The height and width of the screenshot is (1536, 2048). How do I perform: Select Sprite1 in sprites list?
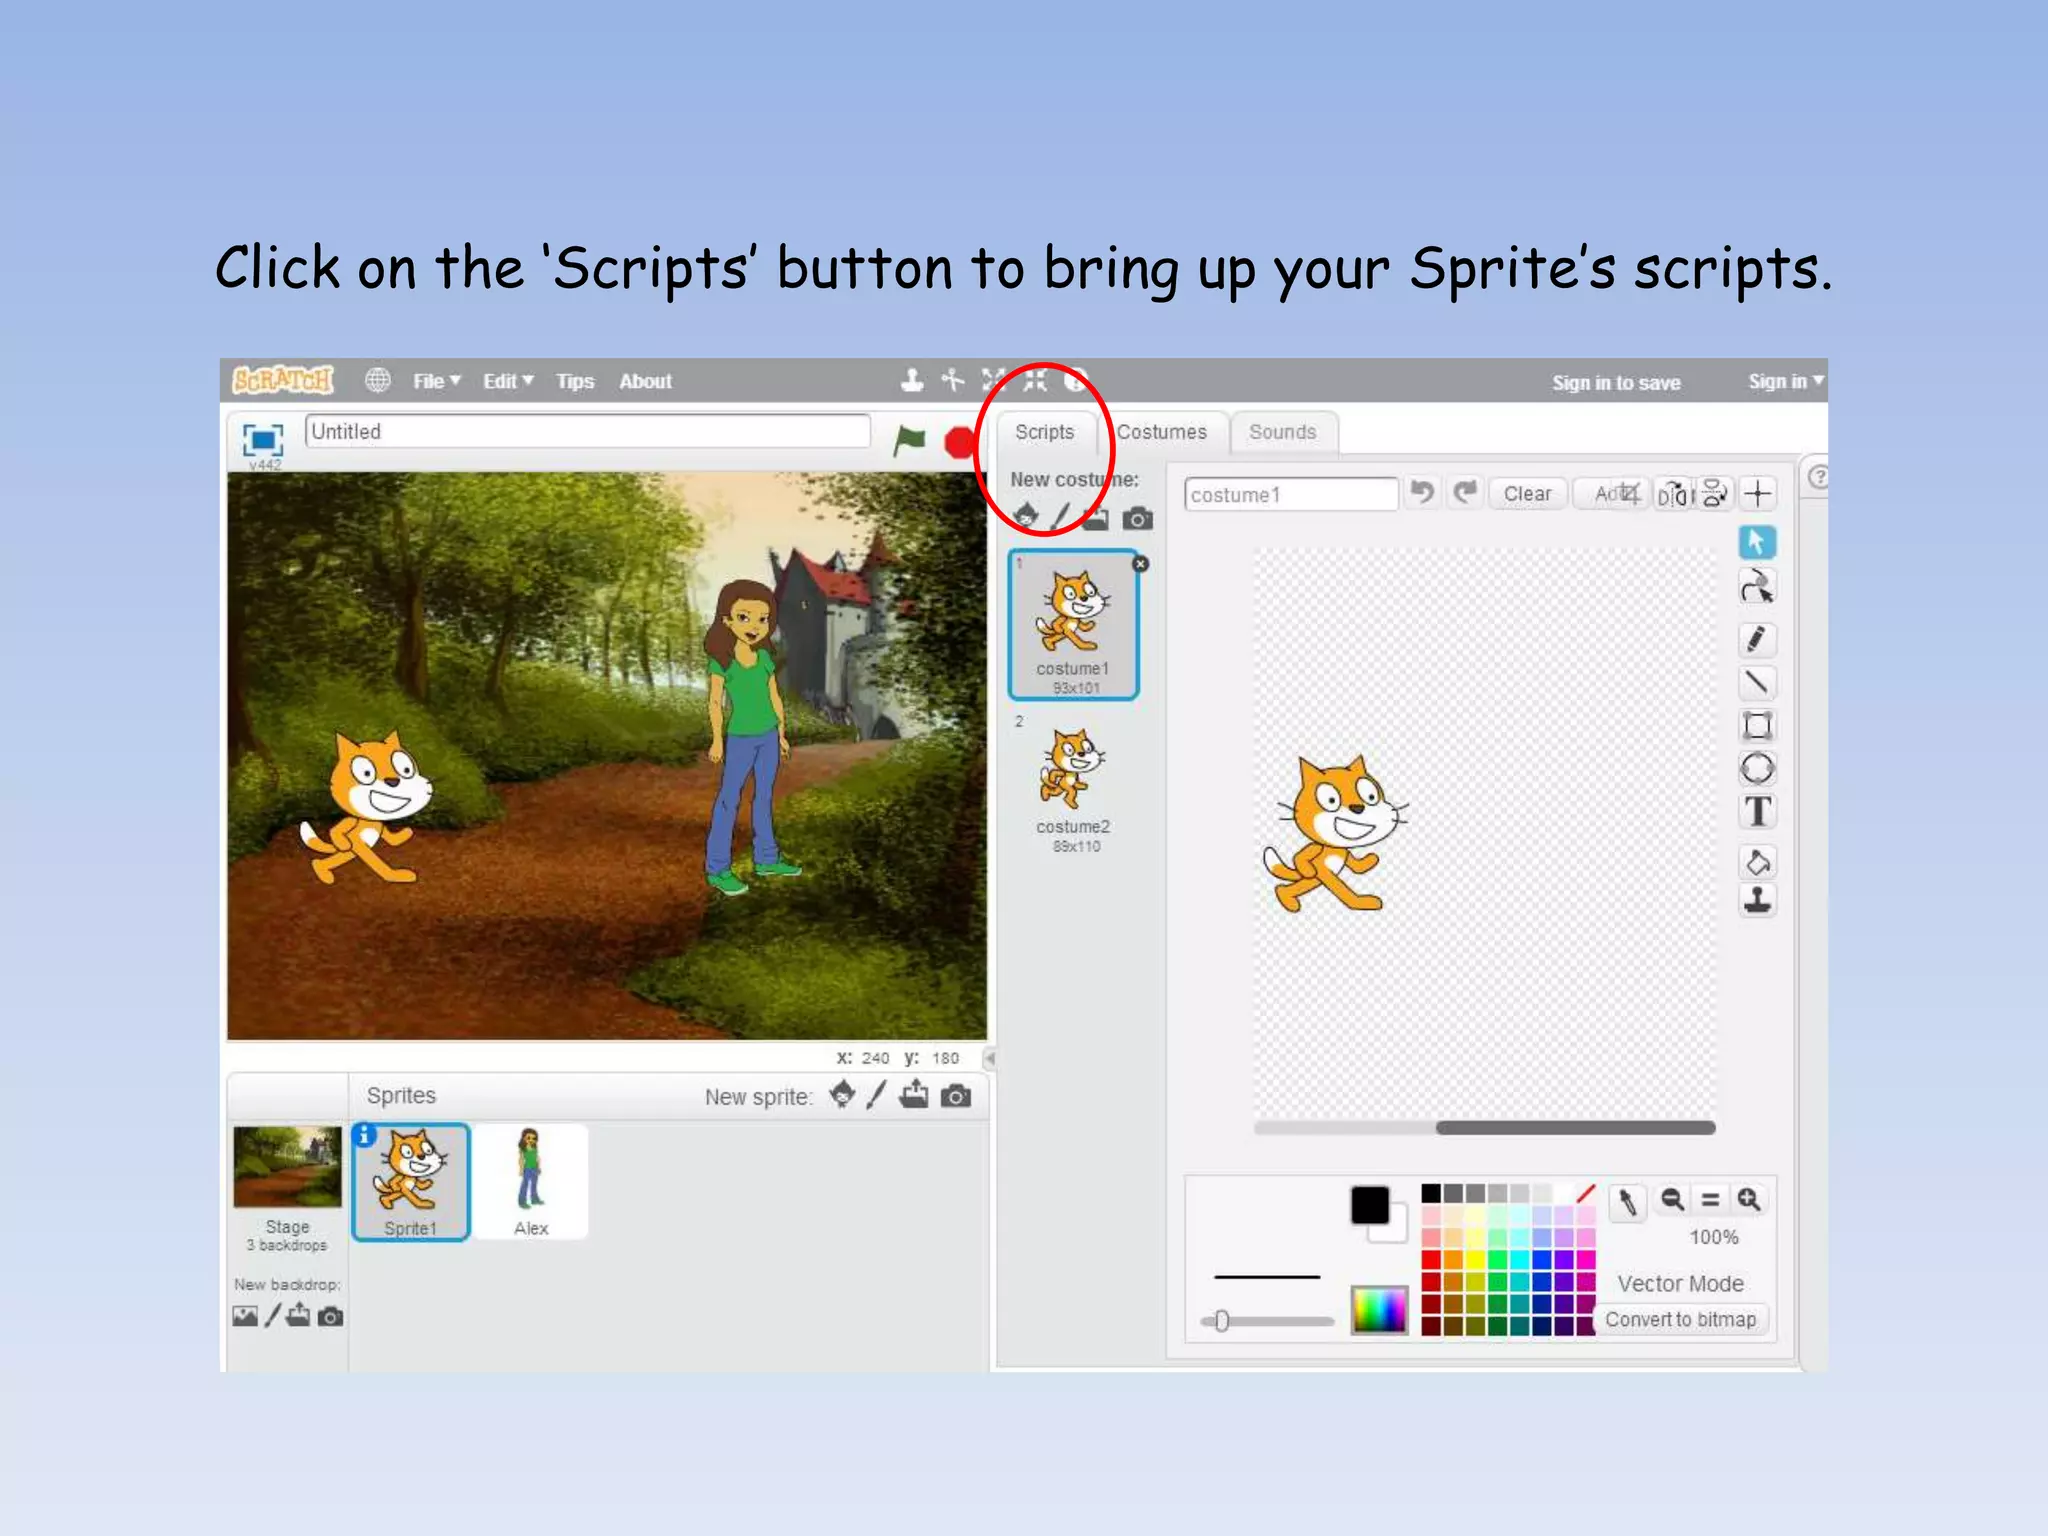(410, 1182)
